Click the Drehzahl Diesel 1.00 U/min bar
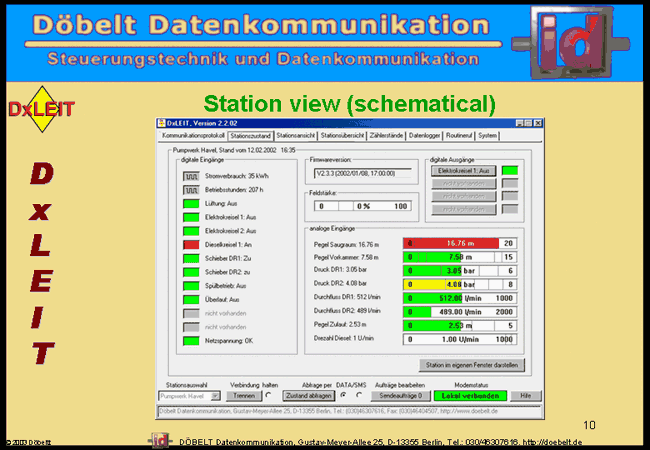The width and height of the screenshot is (650, 450). click(460, 339)
